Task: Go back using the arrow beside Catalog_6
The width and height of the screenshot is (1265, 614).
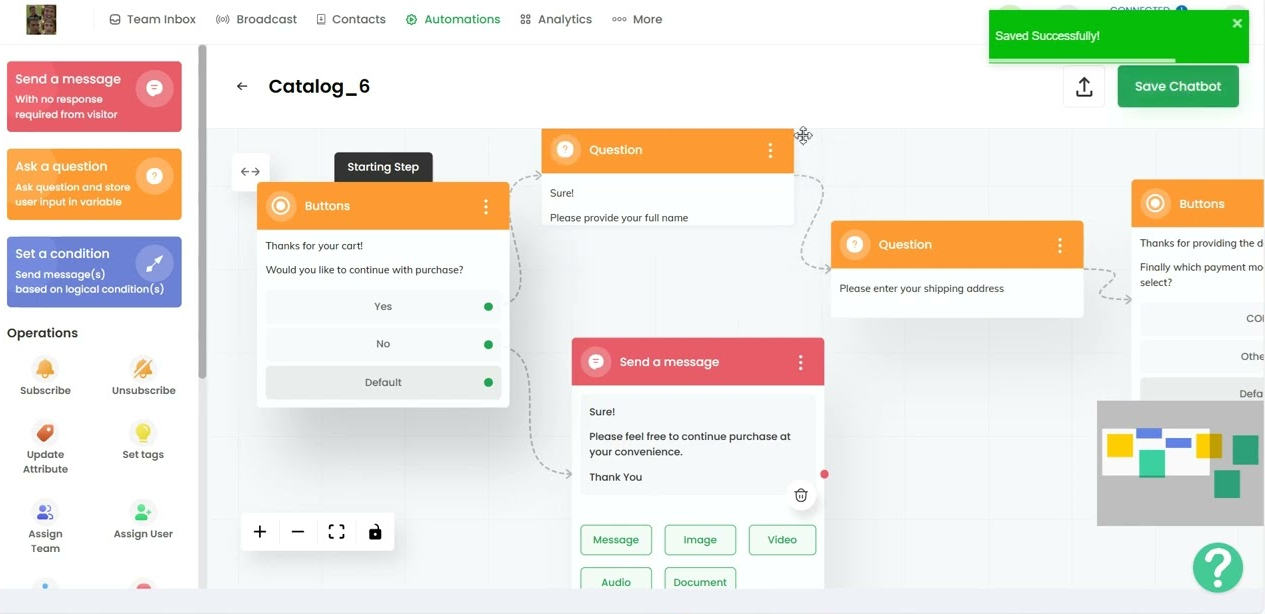Action: click(242, 86)
